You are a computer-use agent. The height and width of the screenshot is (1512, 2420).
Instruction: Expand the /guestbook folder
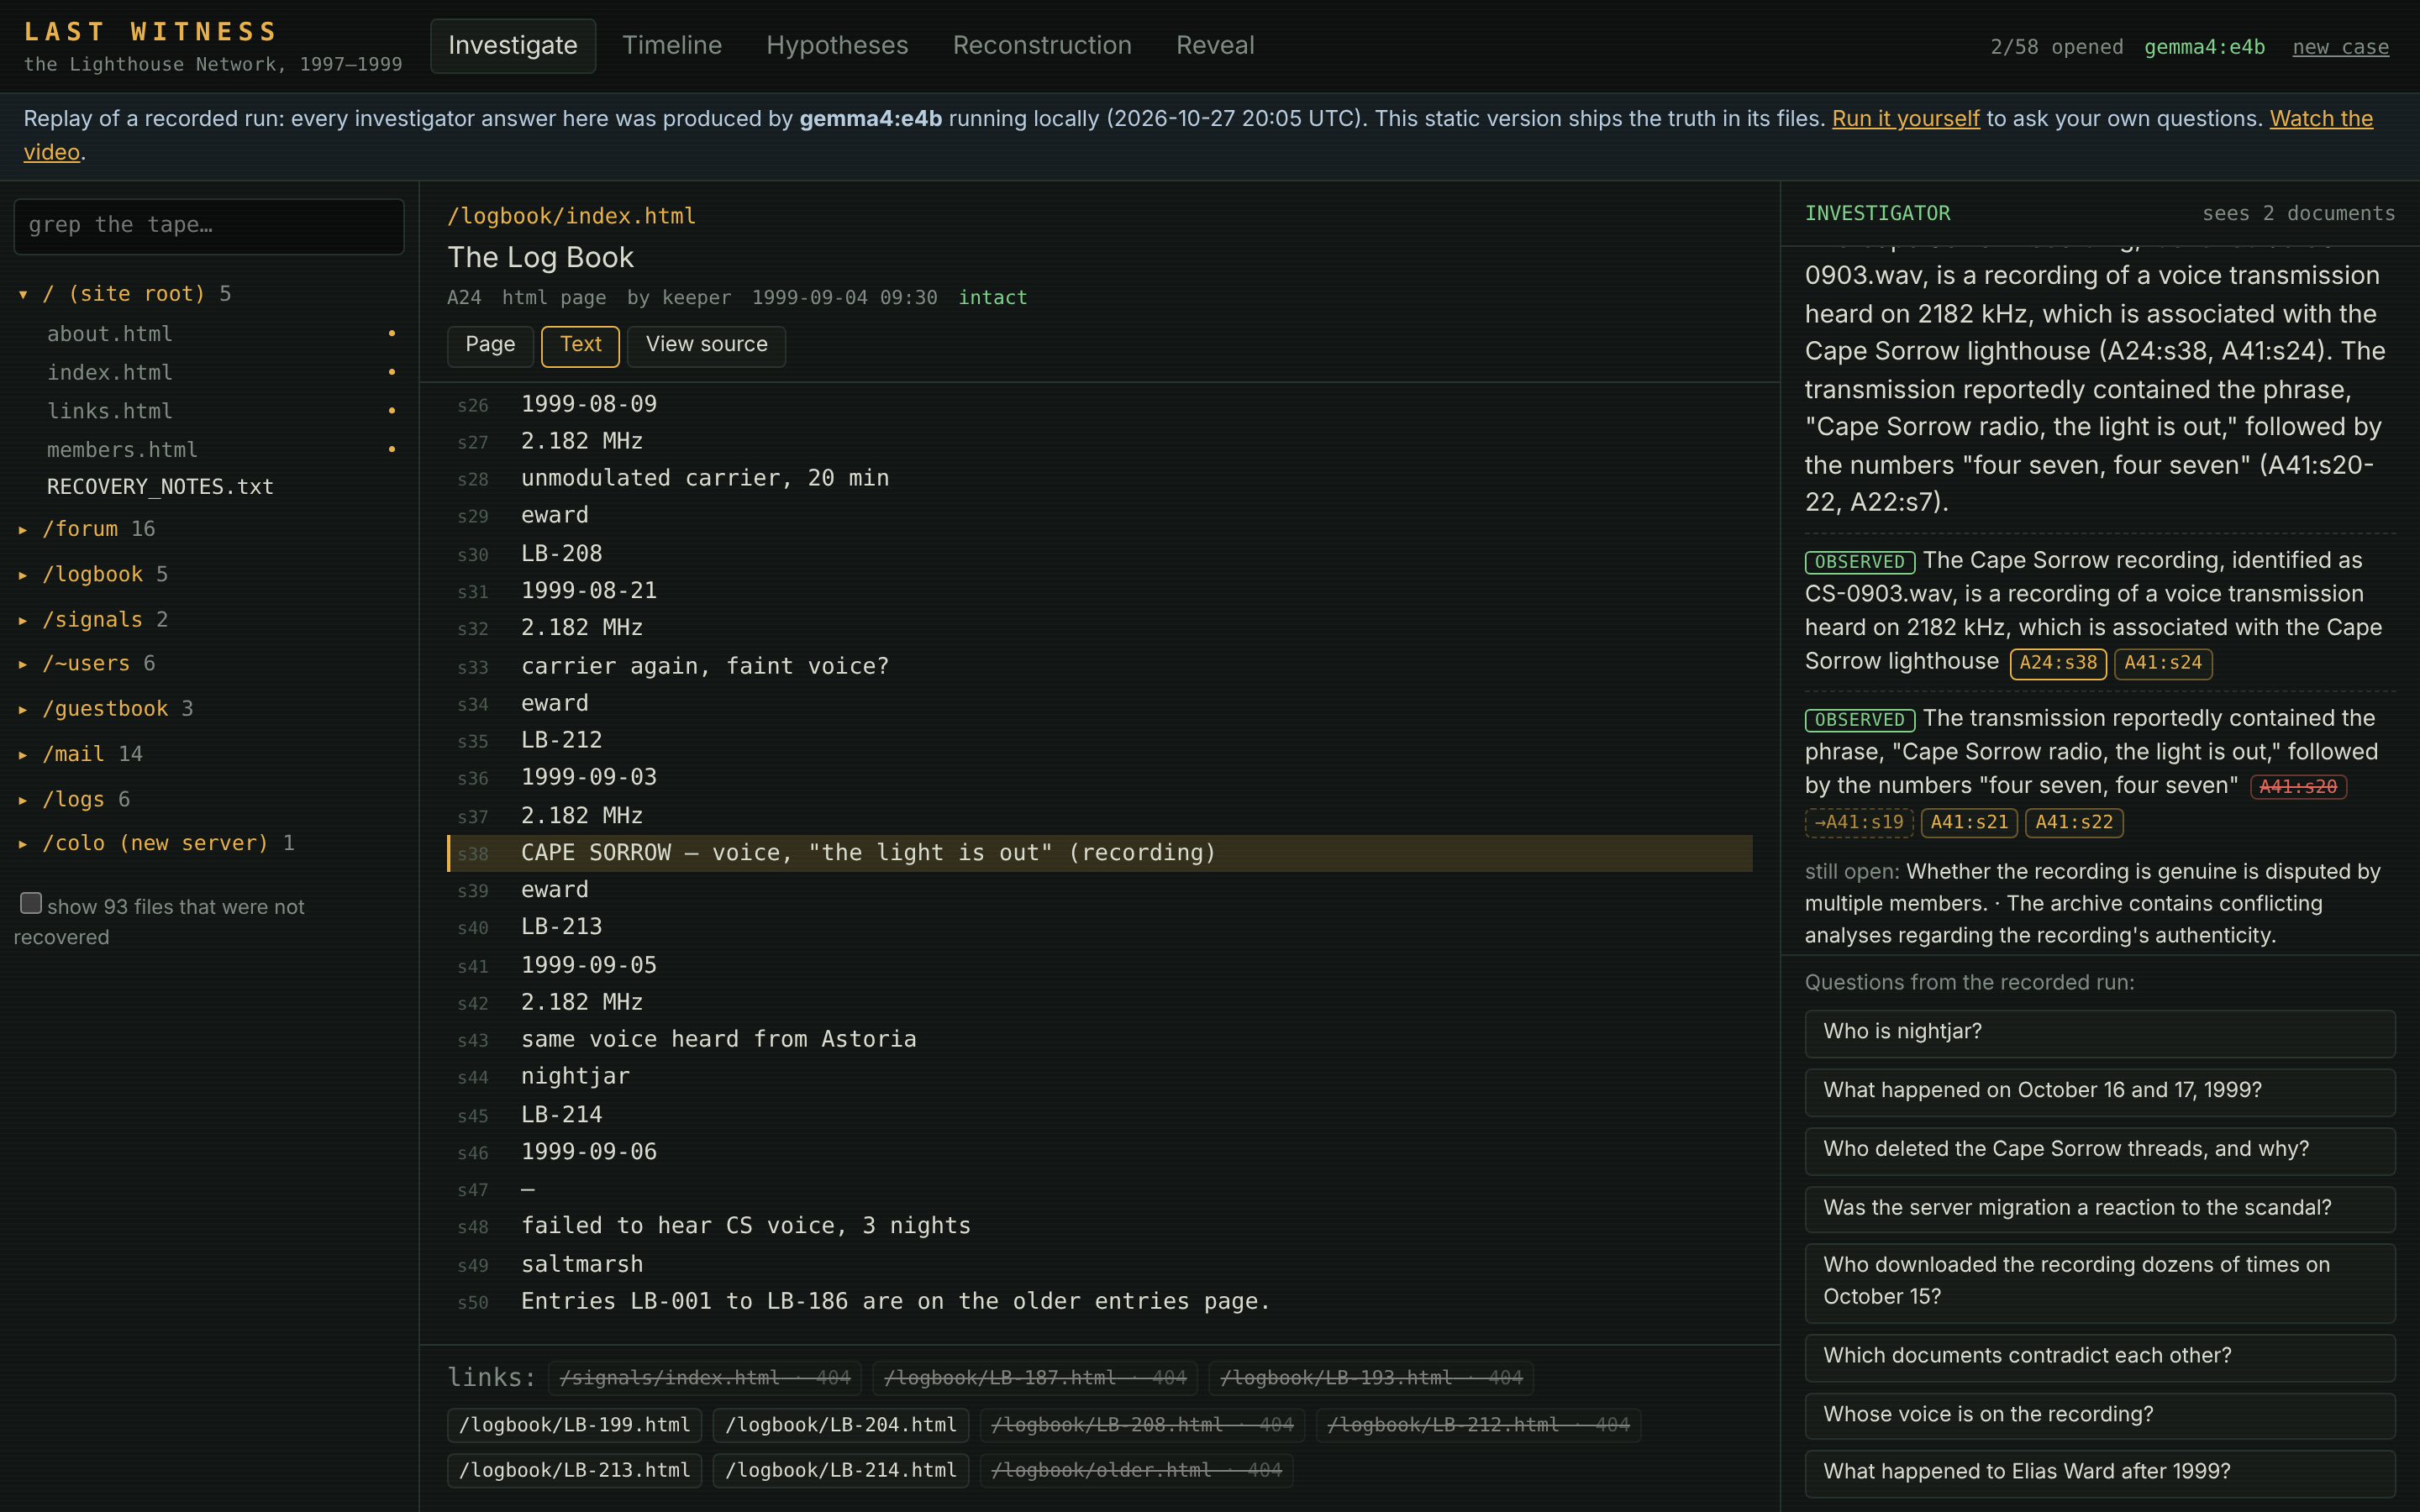pos(106,709)
